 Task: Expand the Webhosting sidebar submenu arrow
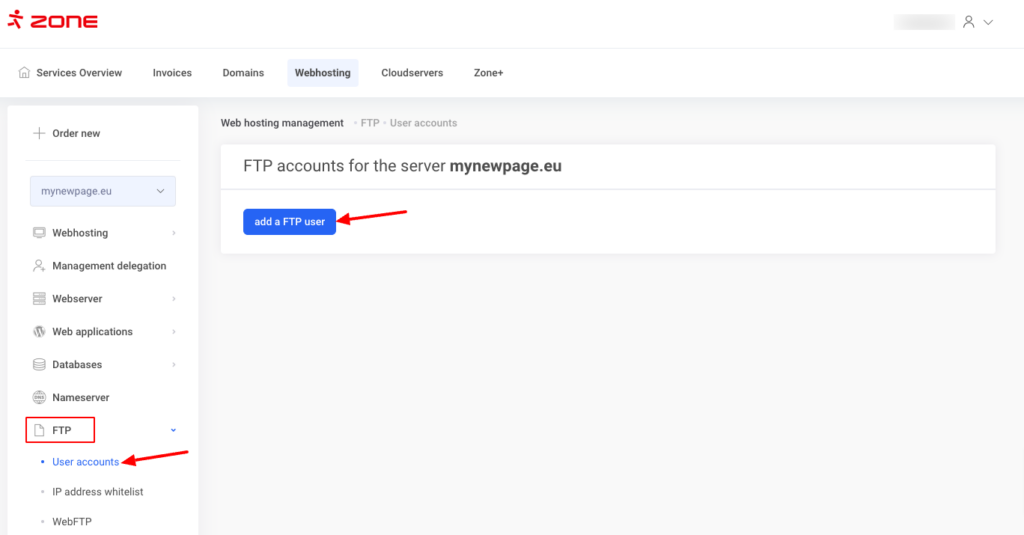174,233
